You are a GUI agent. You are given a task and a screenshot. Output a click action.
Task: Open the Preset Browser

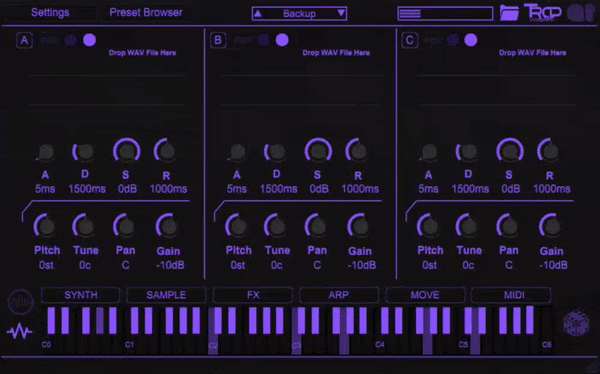pyautogui.click(x=146, y=13)
